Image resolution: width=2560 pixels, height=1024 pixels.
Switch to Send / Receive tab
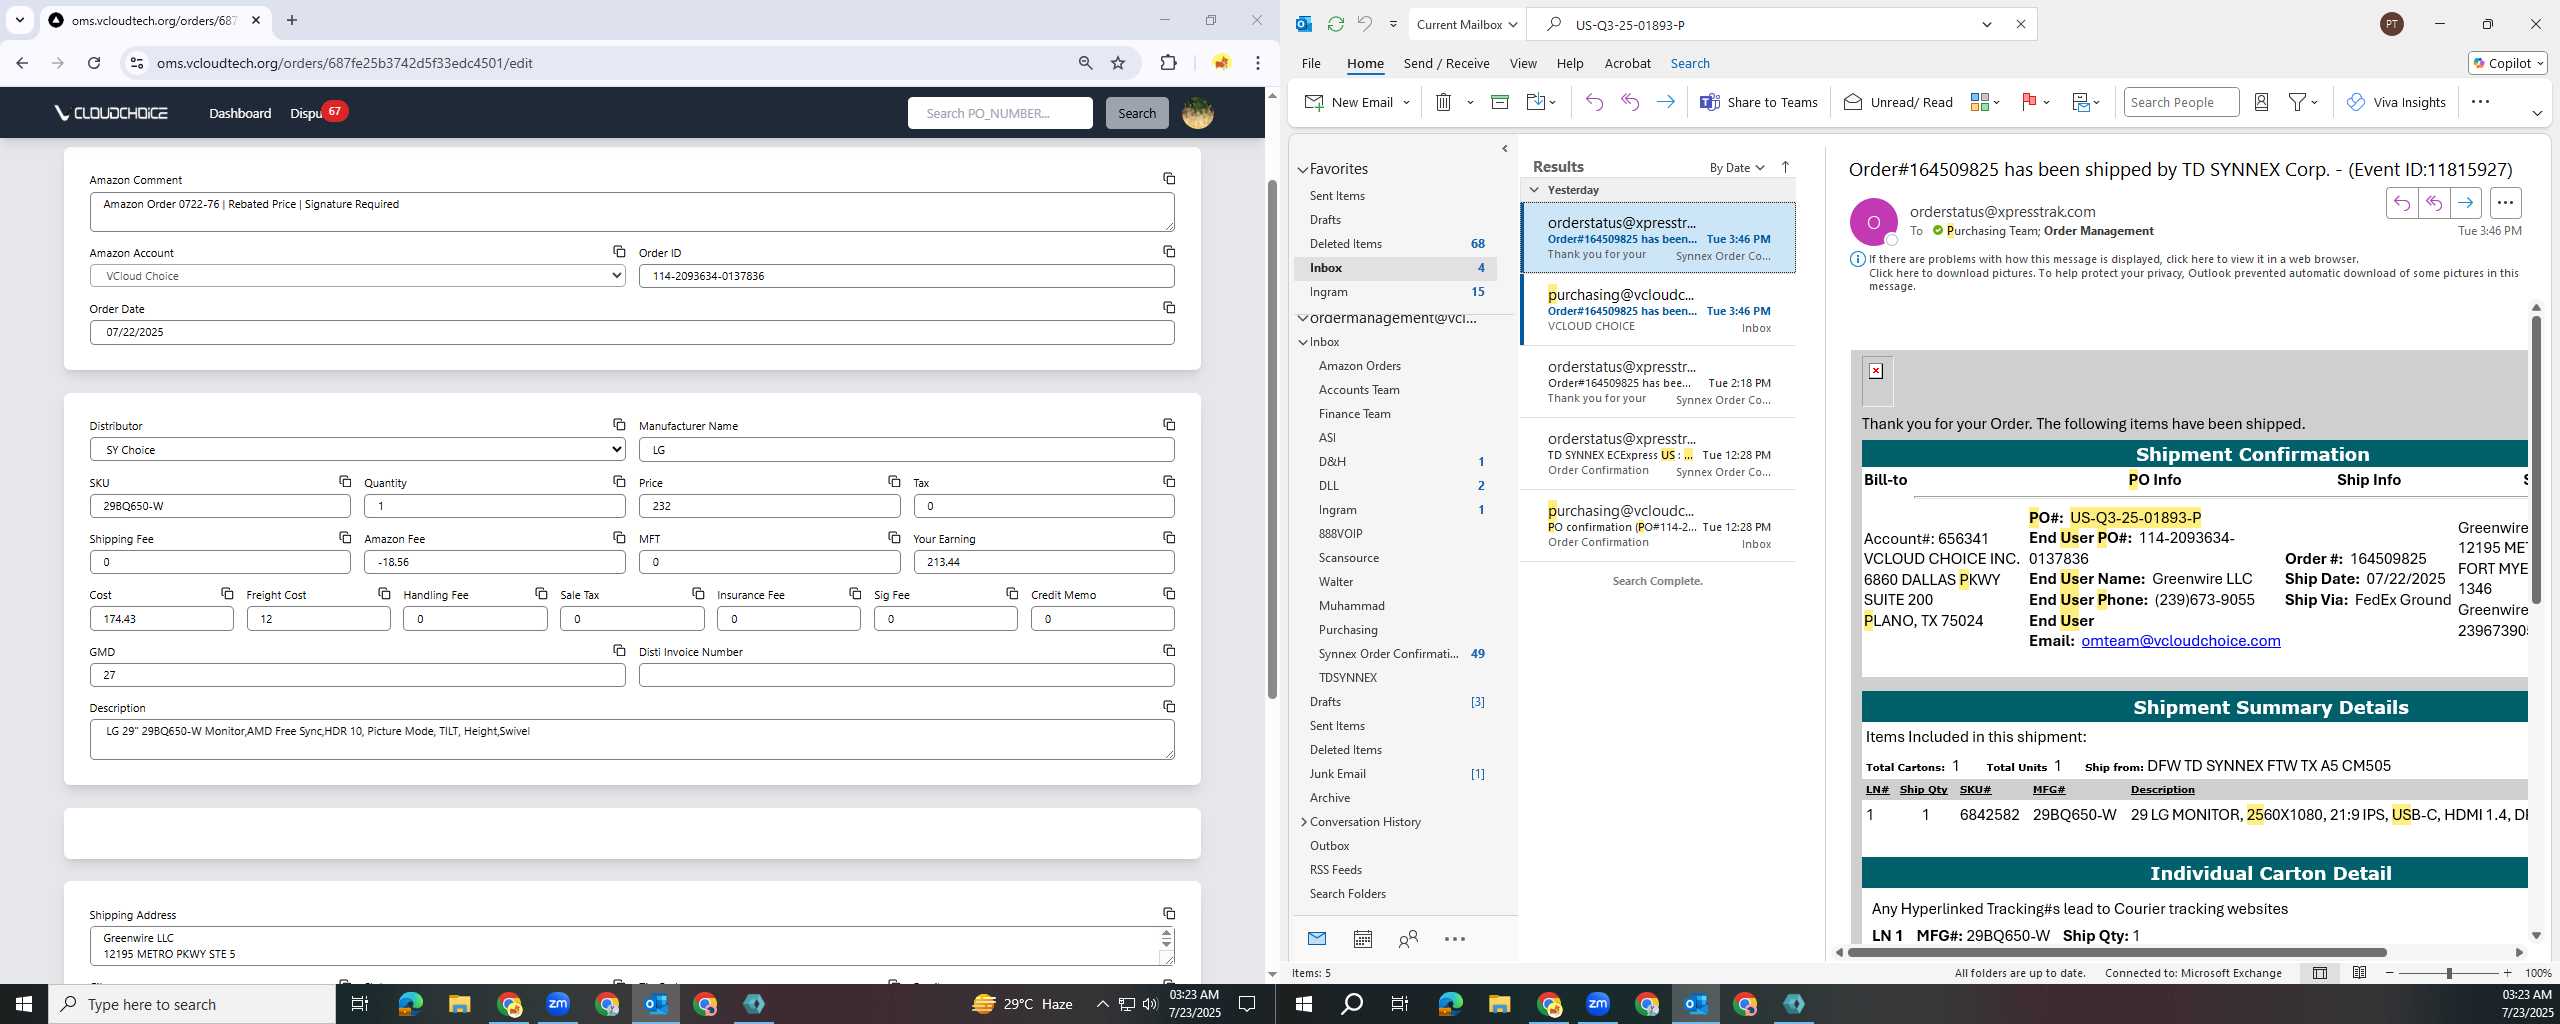[x=1446, y=63]
